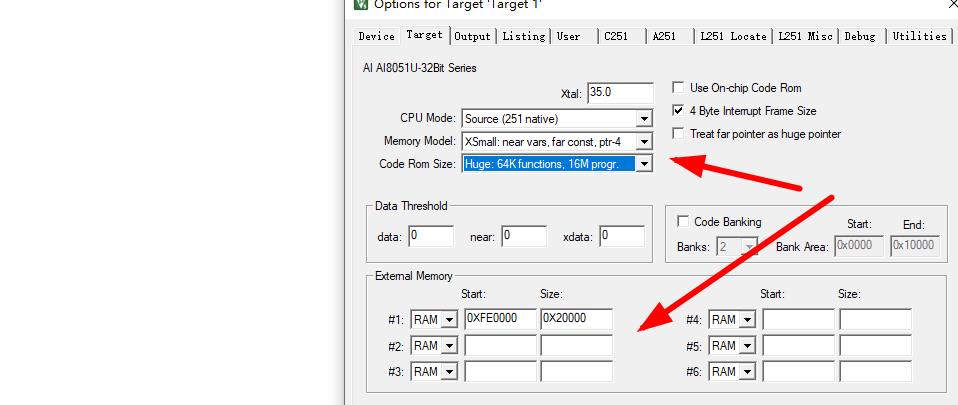Open the Listing tab
The height and width of the screenshot is (405, 958).
(524, 36)
